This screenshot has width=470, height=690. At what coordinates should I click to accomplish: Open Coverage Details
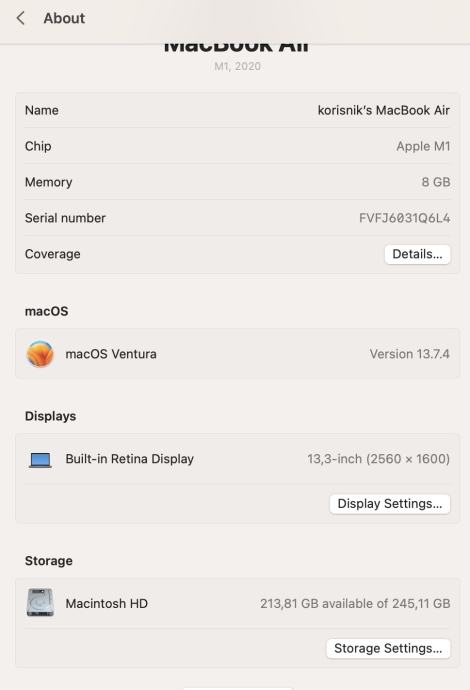pyautogui.click(x=417, y=254)
